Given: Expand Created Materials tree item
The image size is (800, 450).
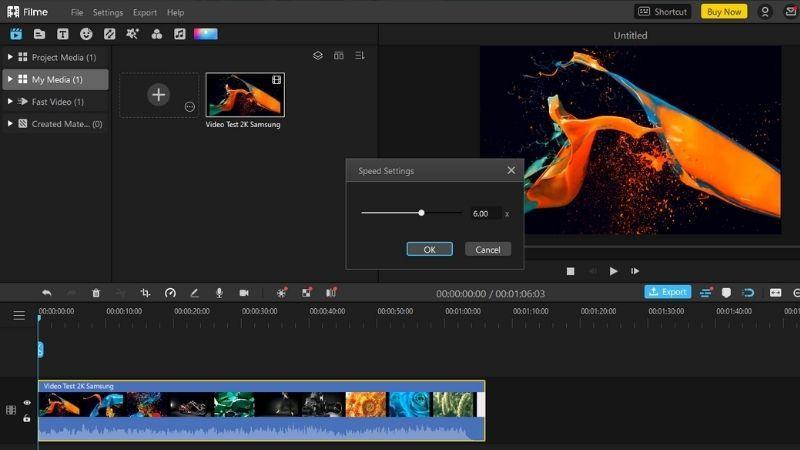Looking at the screenshot, I should tap(10, 123).
